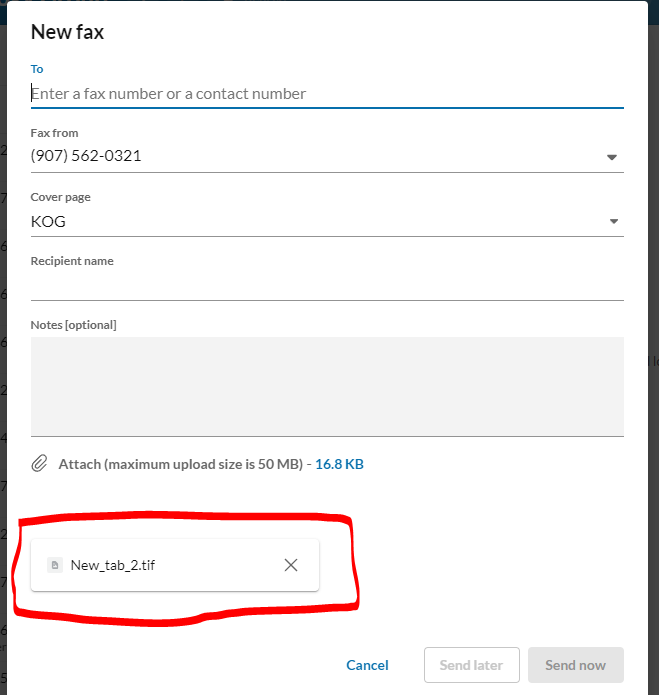Select the KOG cover page value
659x695 pixels.
click(x=48, y=222)
